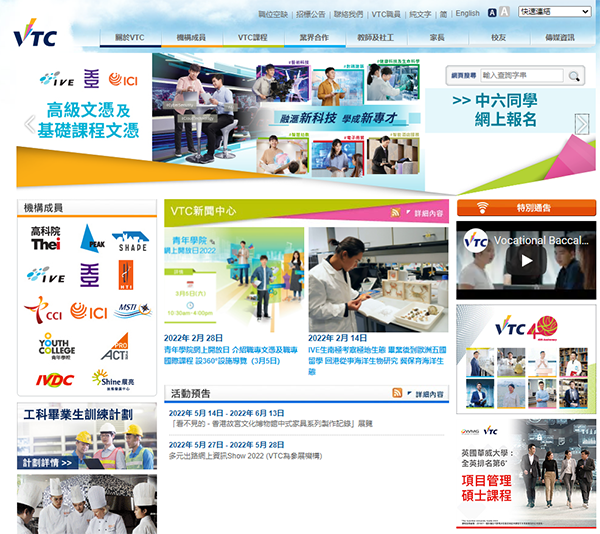Open the 職位空缺 link in top bar
600x534 pixels.
point(272,14)
